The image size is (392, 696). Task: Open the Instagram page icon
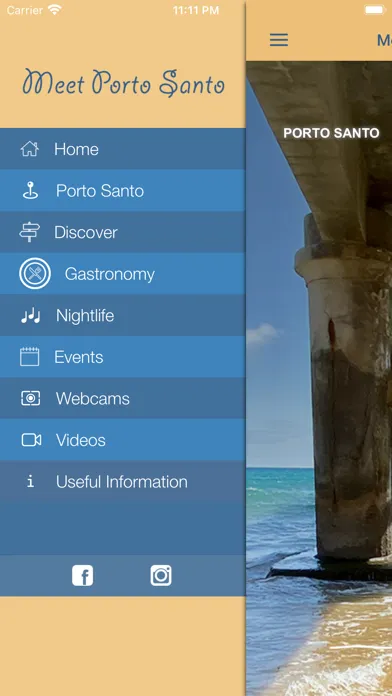click(x=161, y=576)
